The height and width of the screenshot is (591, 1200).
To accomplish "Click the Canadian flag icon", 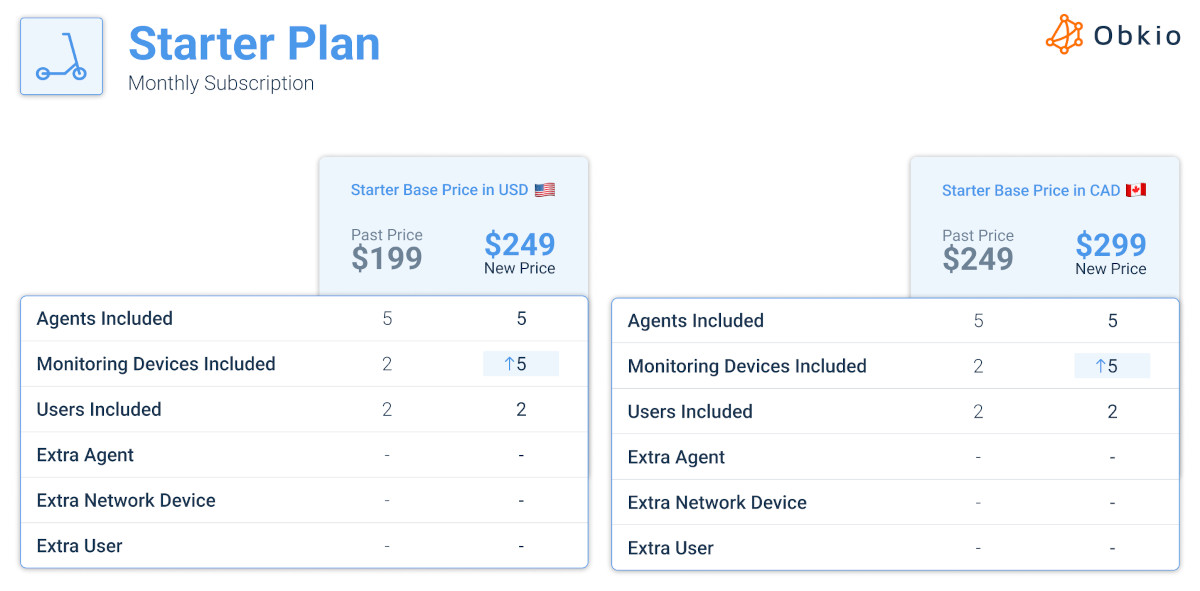I will pyautogui.click(x=1136, y=190).
